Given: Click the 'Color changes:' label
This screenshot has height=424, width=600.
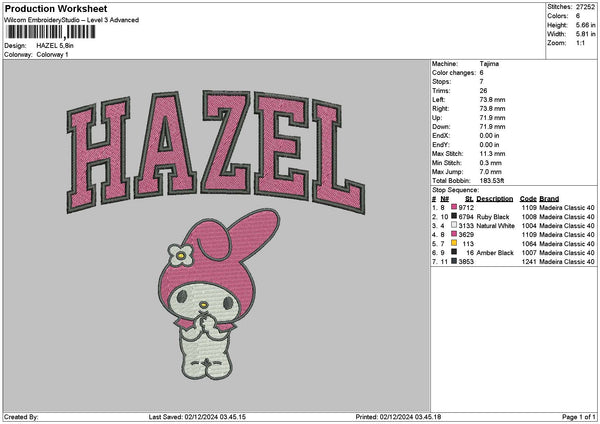Looking at the screenshot, I should click(454, 73).
